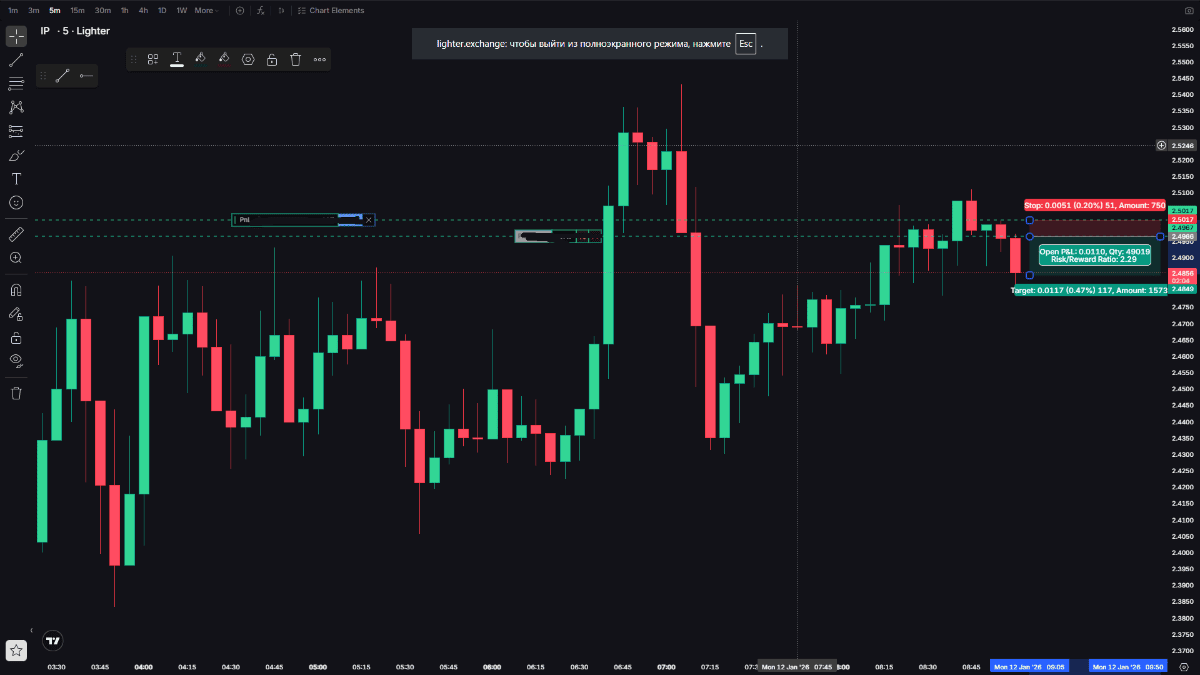Click the Esc key button in fullscreen notice
Screen dimensions: 1200x675
pos(745,44)
